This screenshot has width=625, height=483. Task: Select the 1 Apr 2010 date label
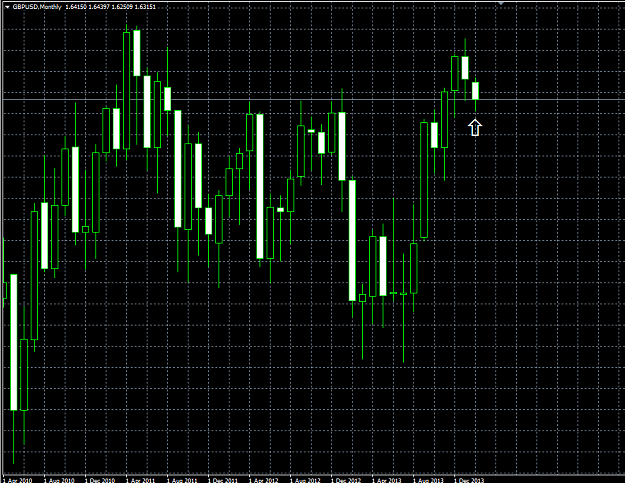click(18, 480)
